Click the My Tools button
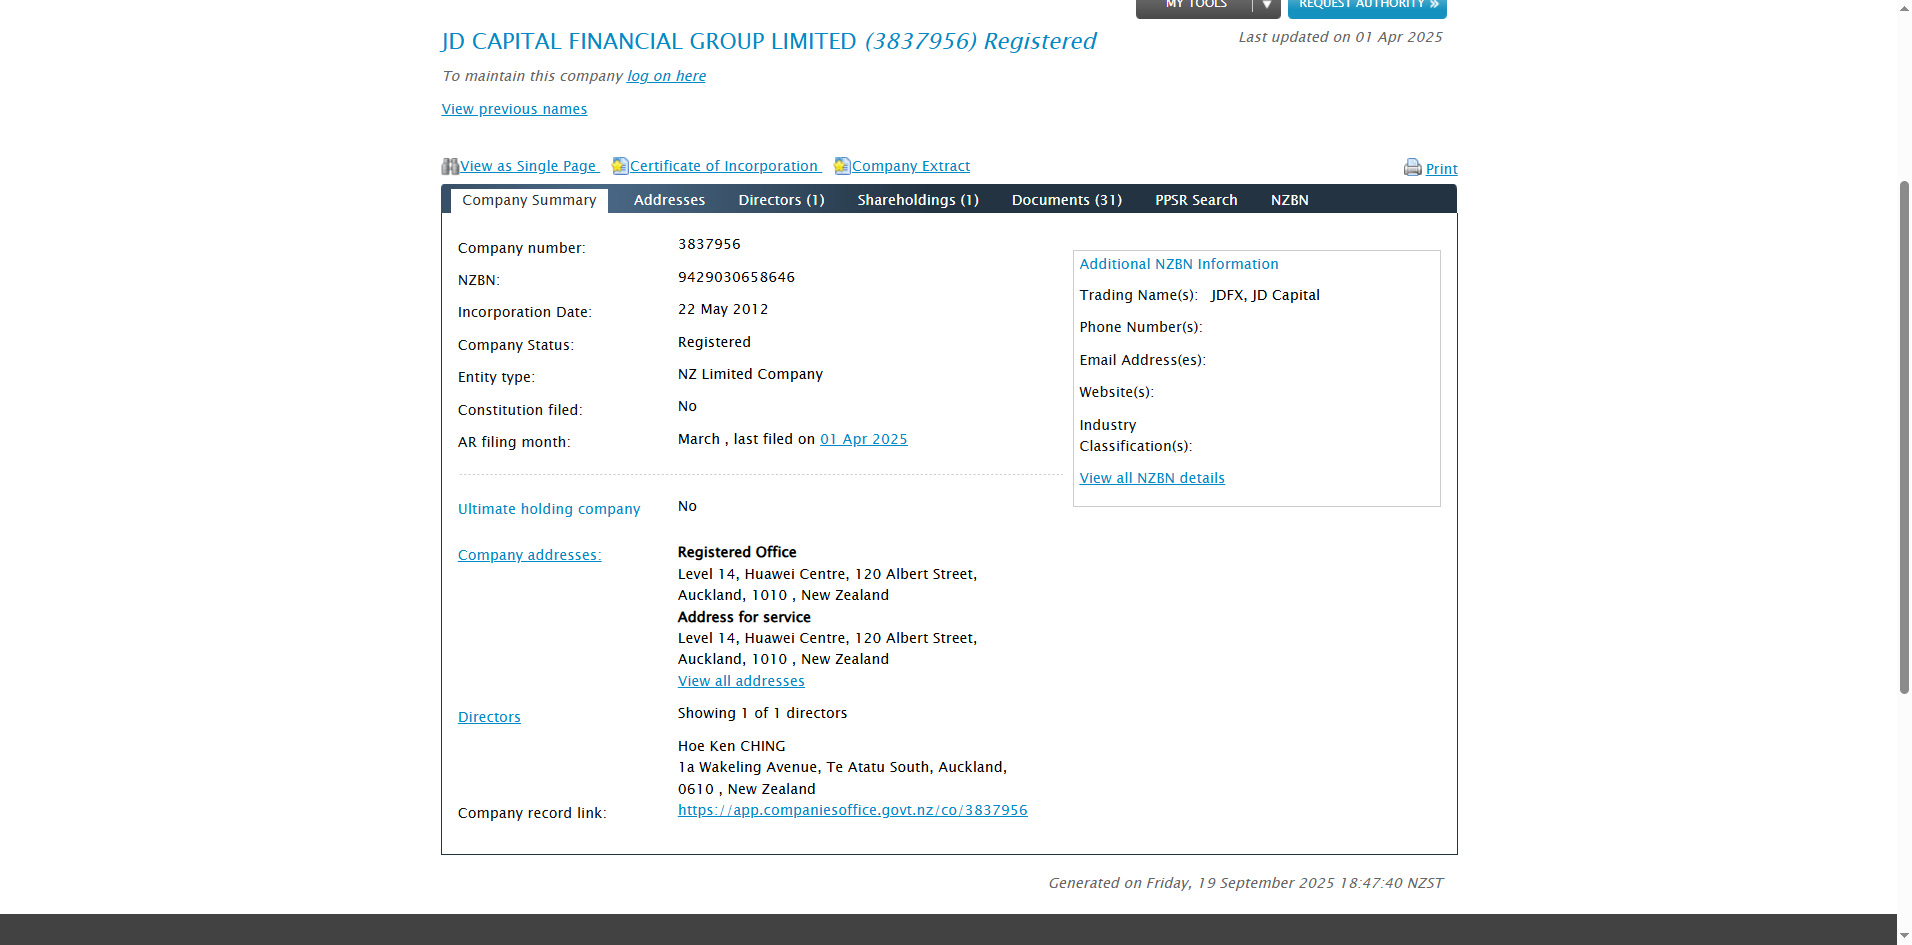The height and width of the screenshot is (945, 1912). coord(1195,6)
